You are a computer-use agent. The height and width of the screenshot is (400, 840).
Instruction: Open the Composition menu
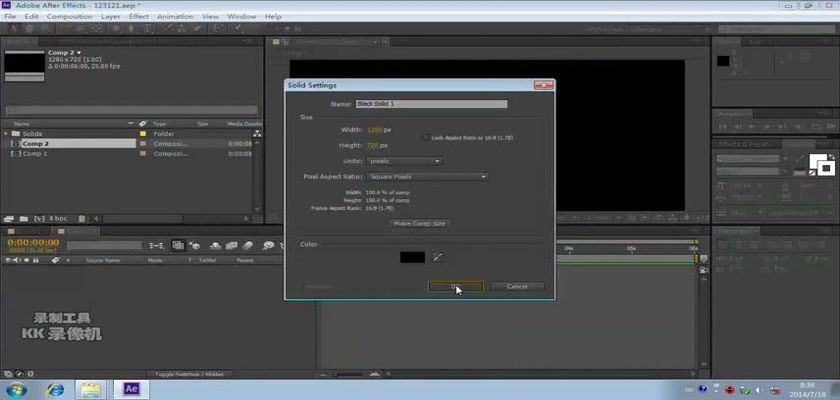(x=70, y=17)
